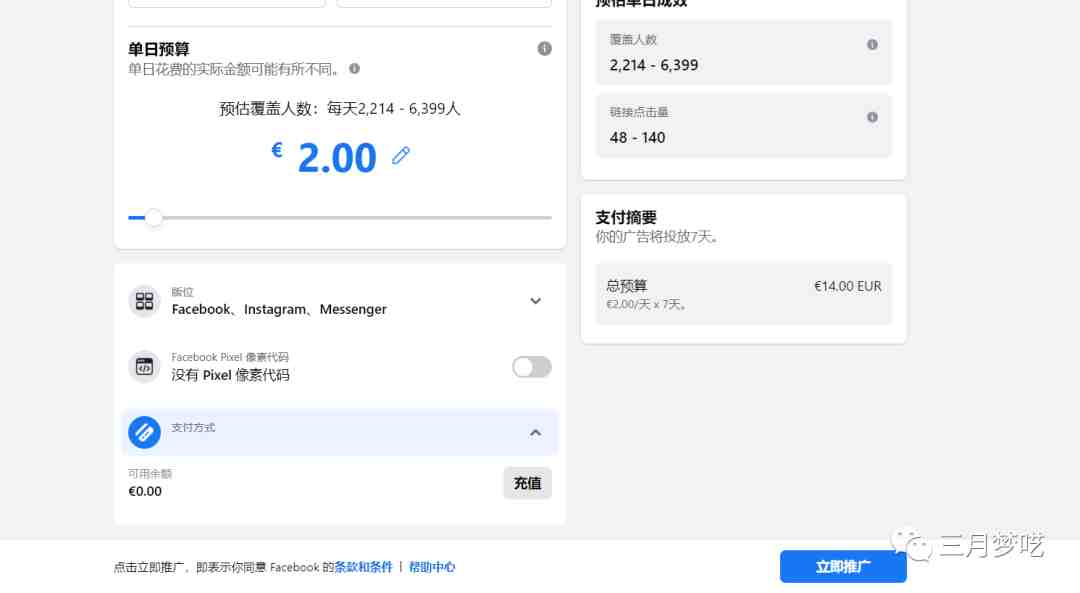
Task: Click the Facebook Pixel code icon
Action: [144, 366]
